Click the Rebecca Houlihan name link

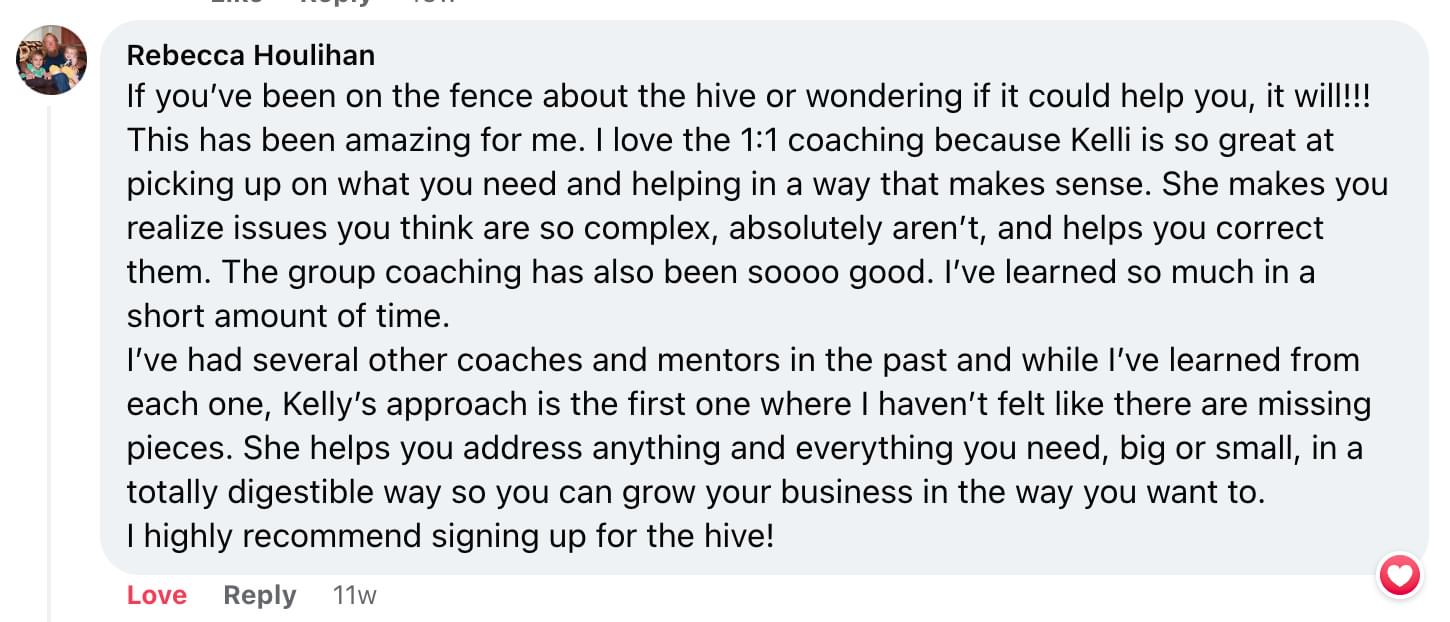[x=250, y=55]
